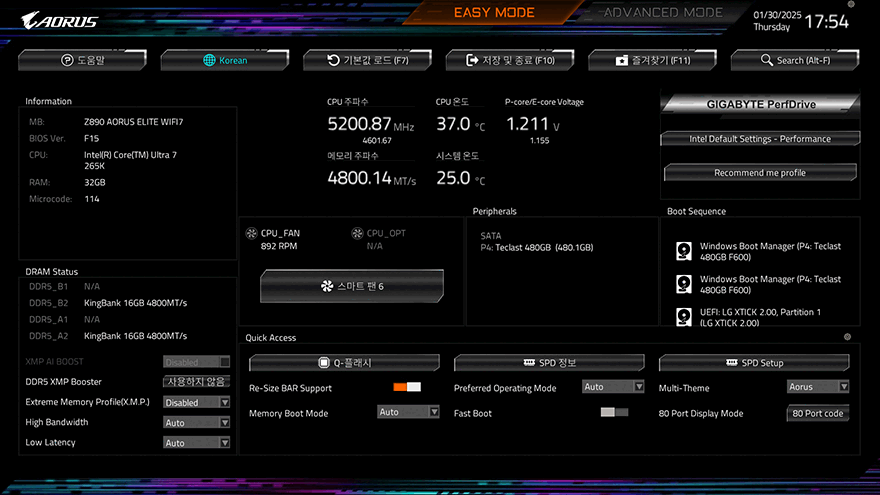Click the small dot icon above the clock
The height and width of the screenshot is (495, 880).
(x=851, y=4)
